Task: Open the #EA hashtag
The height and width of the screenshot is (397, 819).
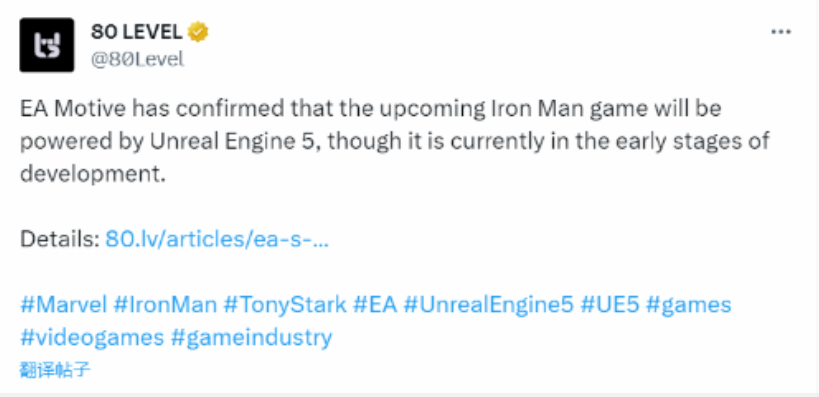Action: click(375, 305)
